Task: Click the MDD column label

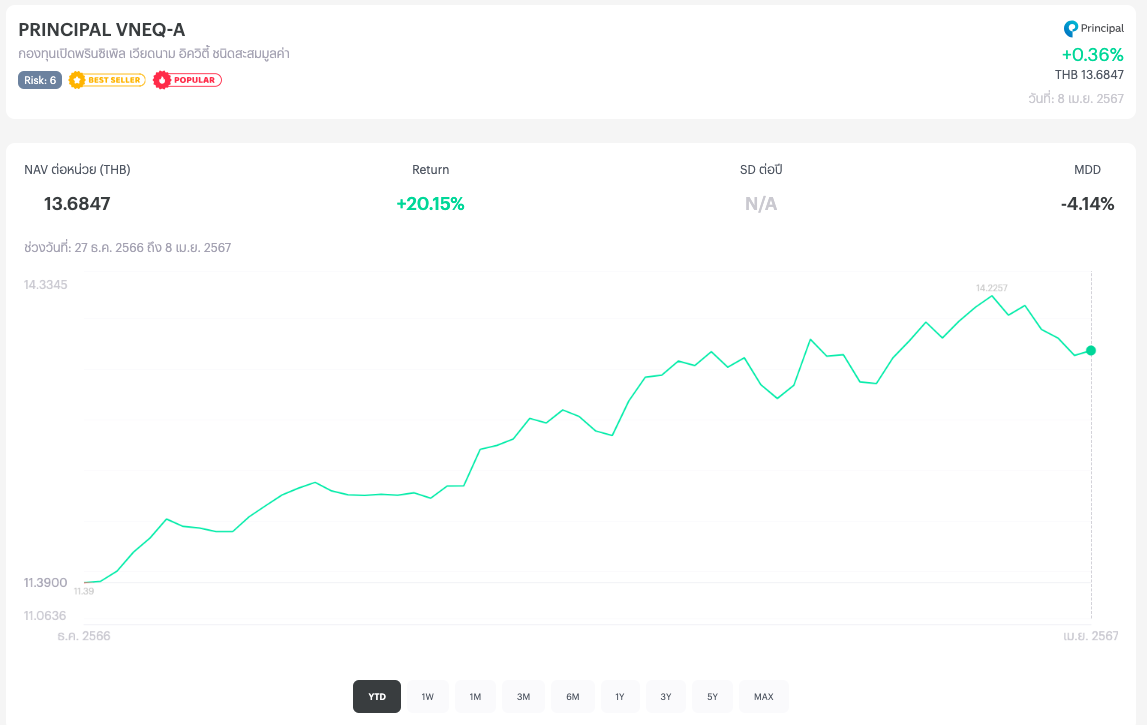Action: coord(1087,170)
